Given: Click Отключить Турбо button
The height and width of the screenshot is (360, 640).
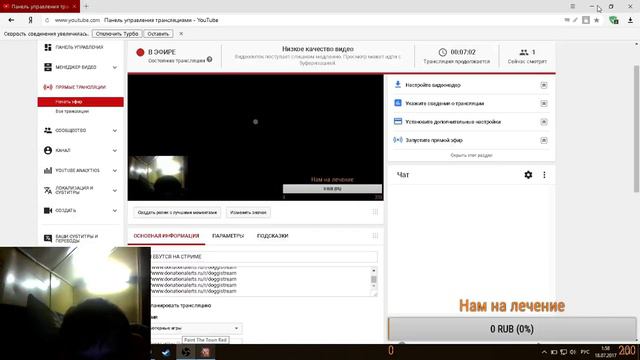Looking at the screenshot, I should pos(117,34).
